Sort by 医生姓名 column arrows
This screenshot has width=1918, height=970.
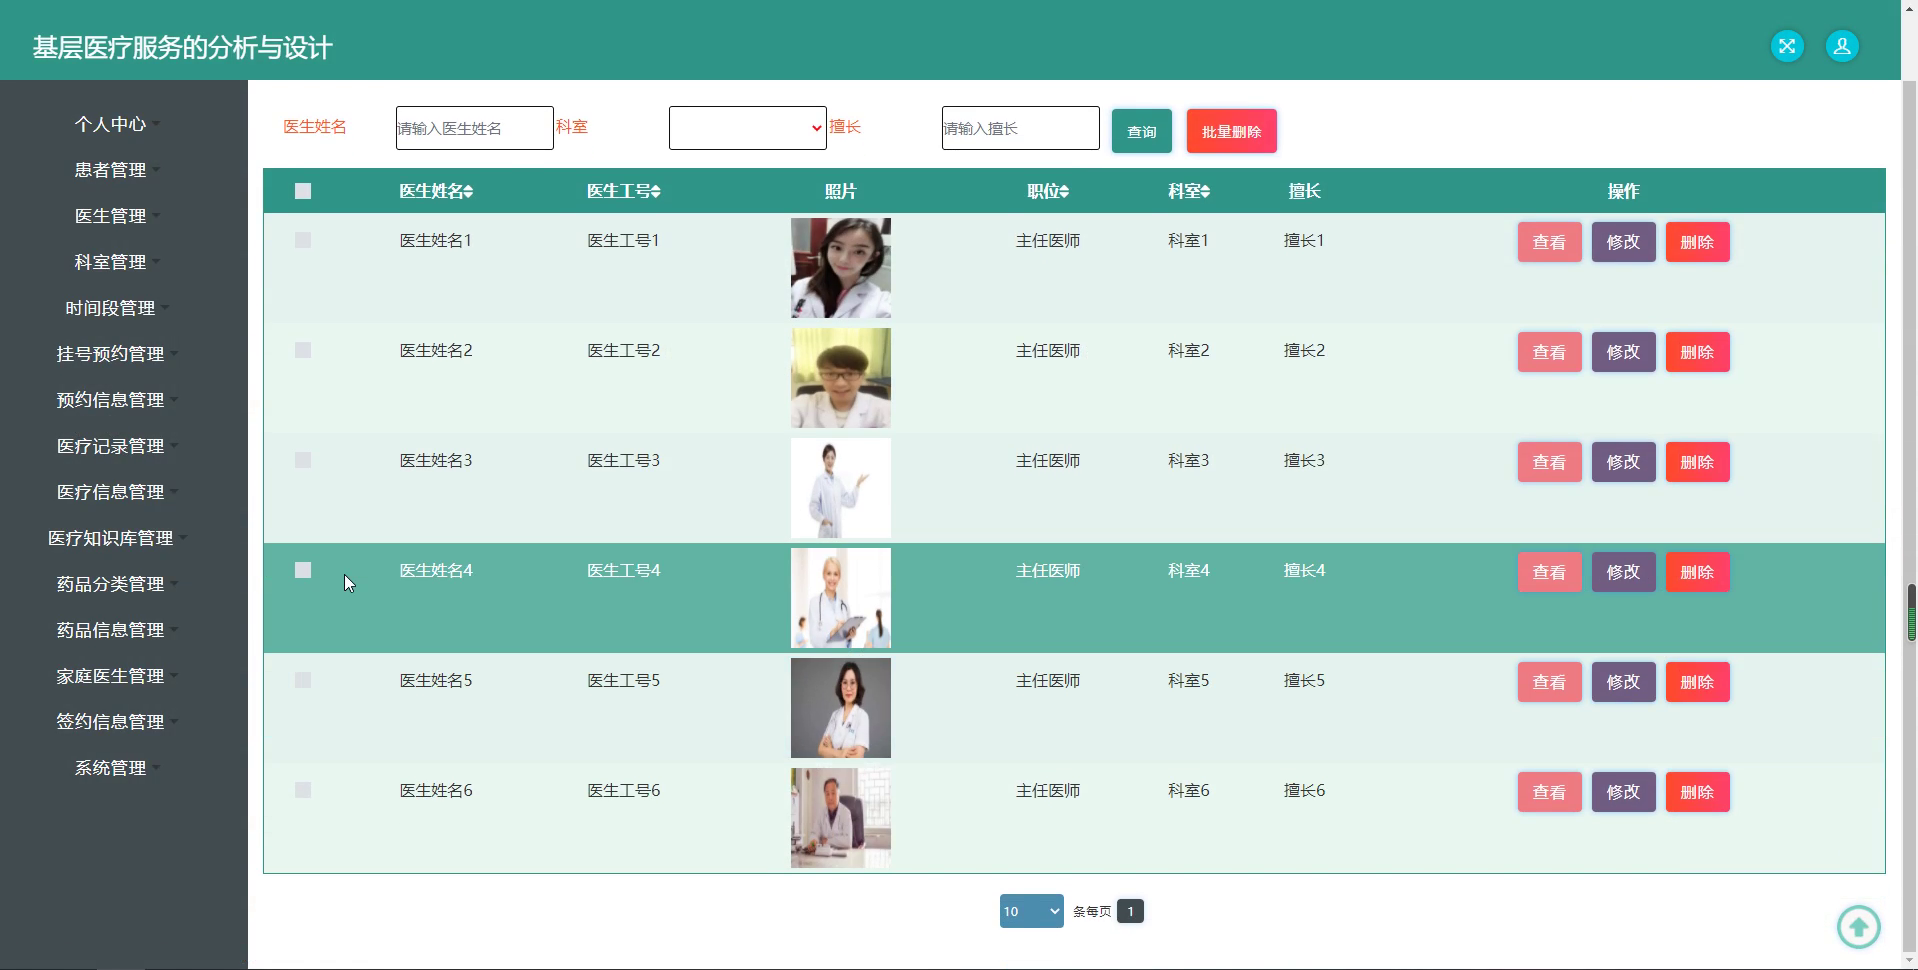point(468,191)
